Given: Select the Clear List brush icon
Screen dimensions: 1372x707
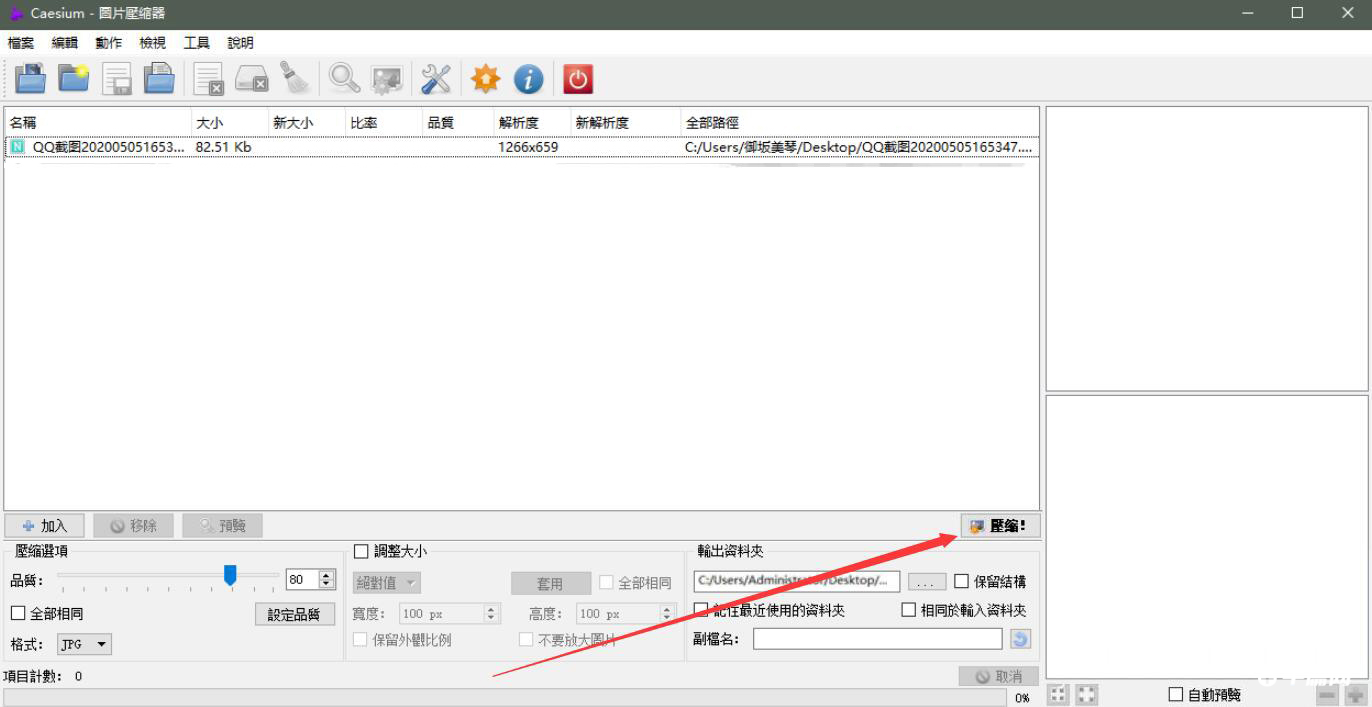Looking at the screenshot, I should click(296, 78).
